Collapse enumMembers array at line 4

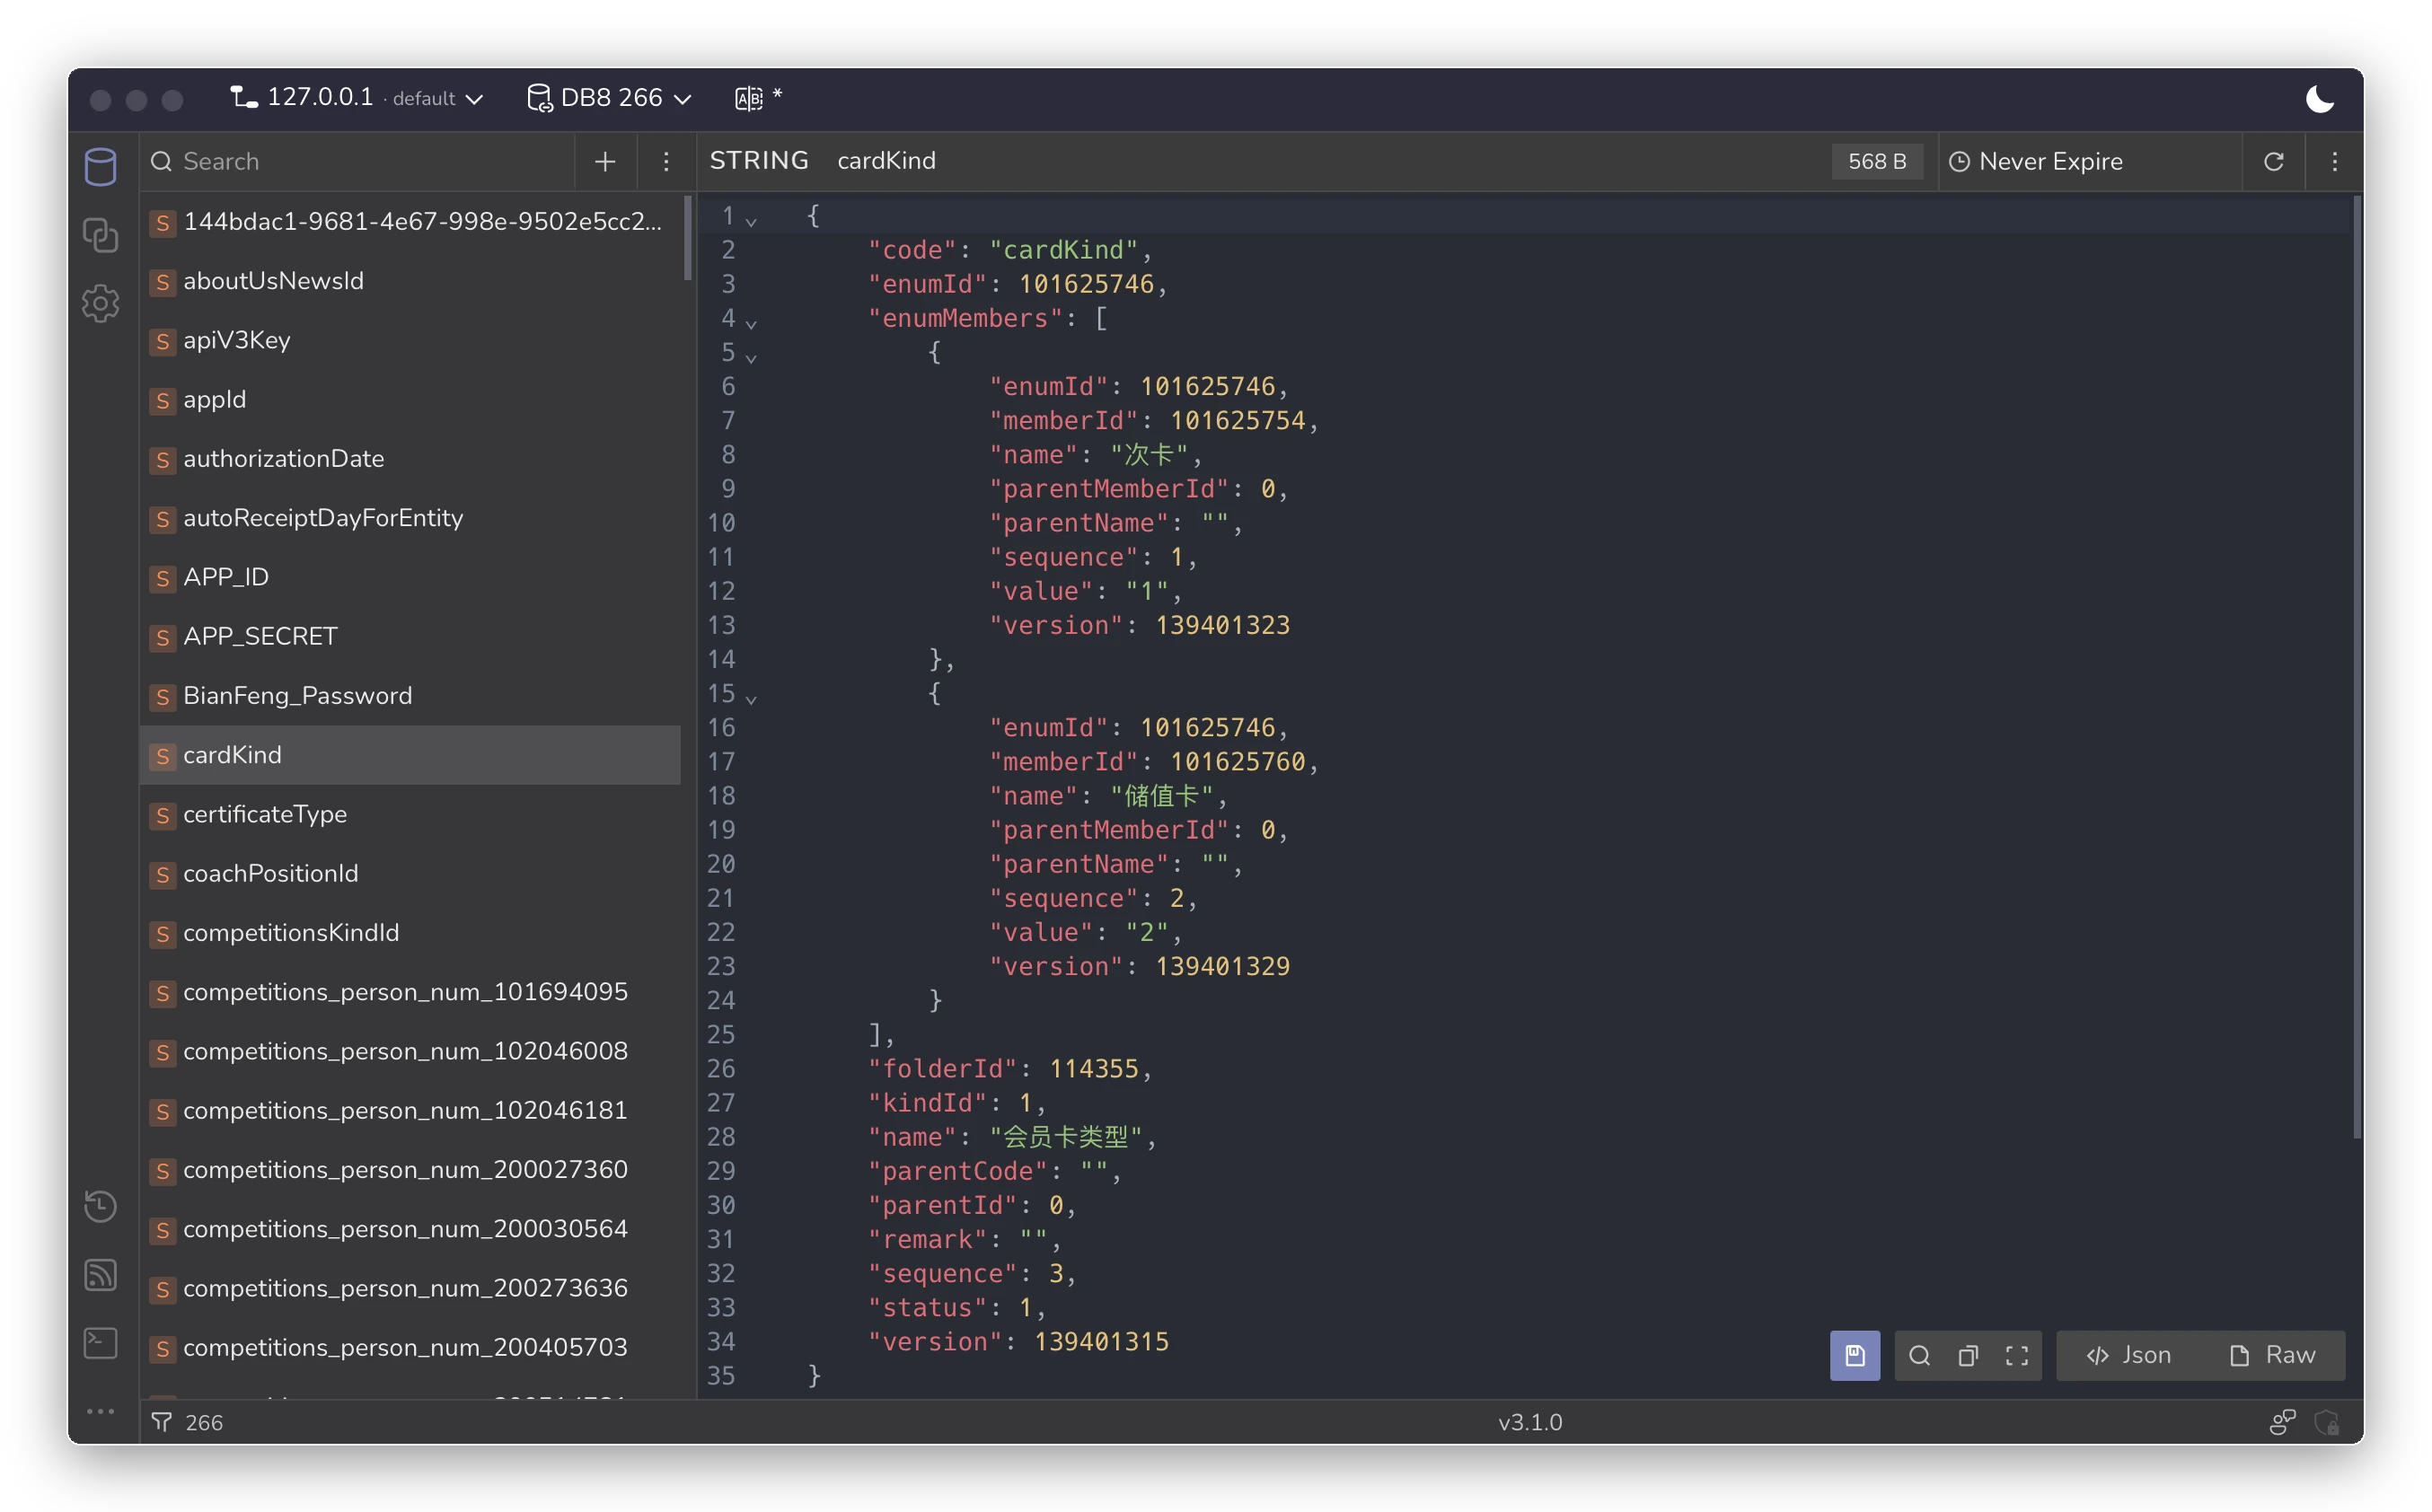pos(752,323)
